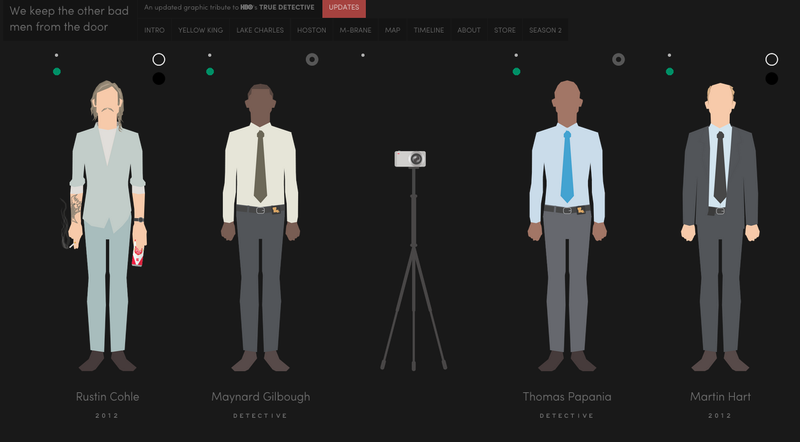The image size is (800, 442).
Task: Click the name label 'Maynard Gilbough'
Action: (261, 397)
